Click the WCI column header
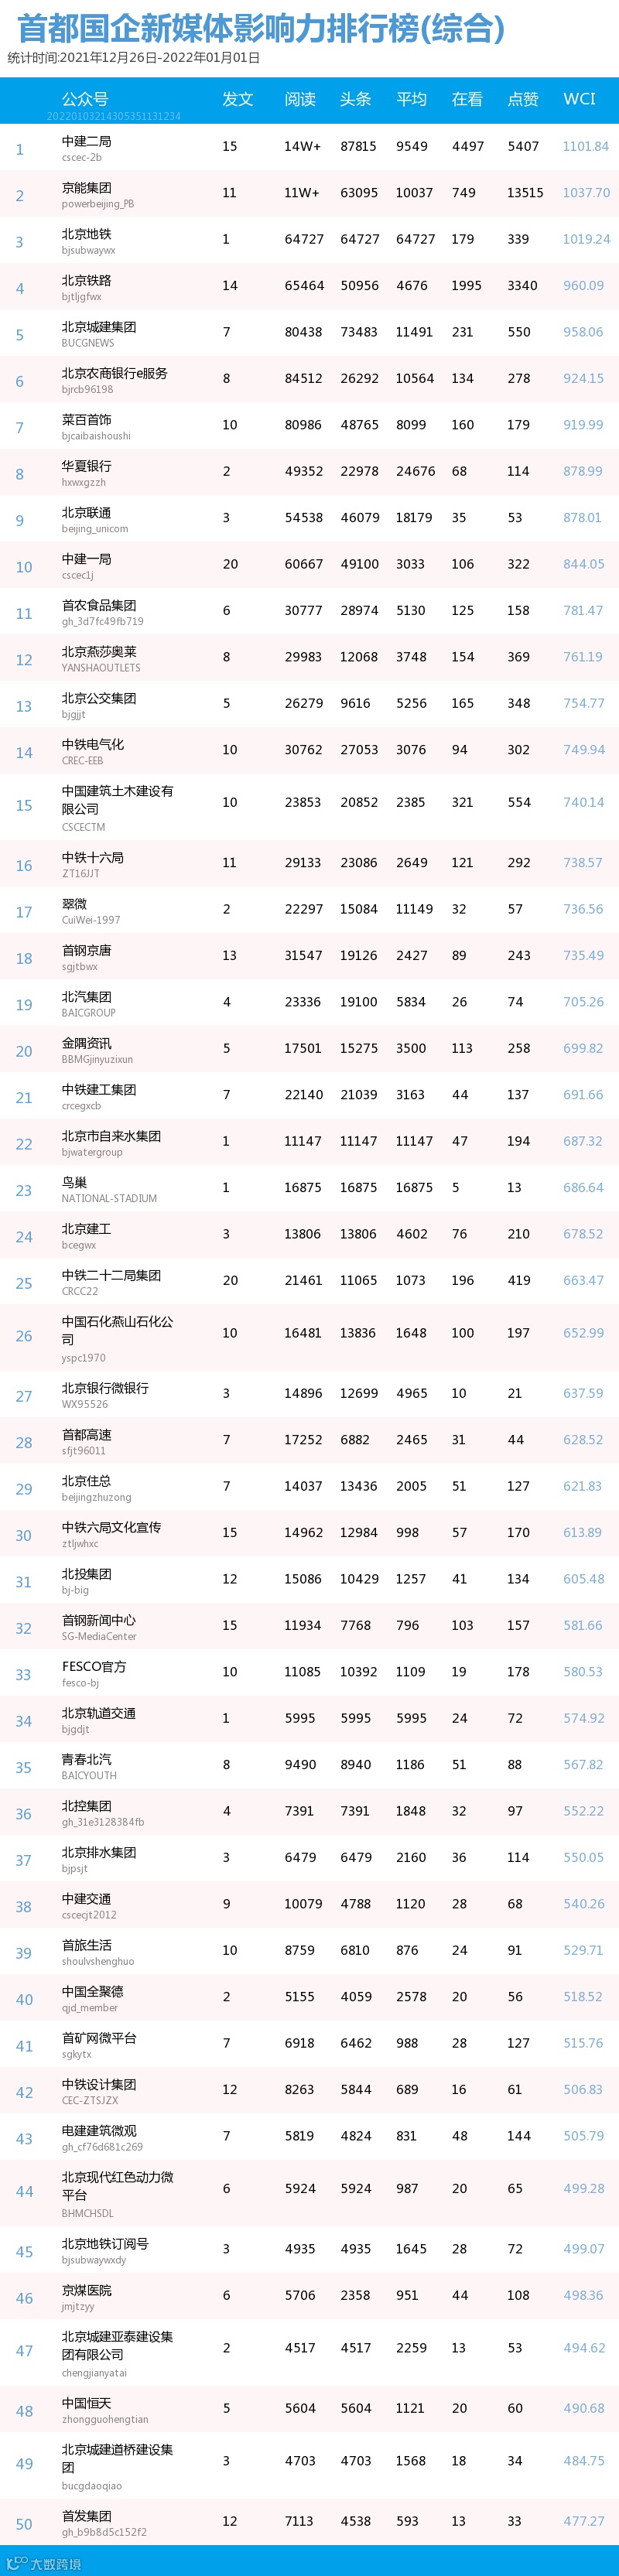 [579, 99]
